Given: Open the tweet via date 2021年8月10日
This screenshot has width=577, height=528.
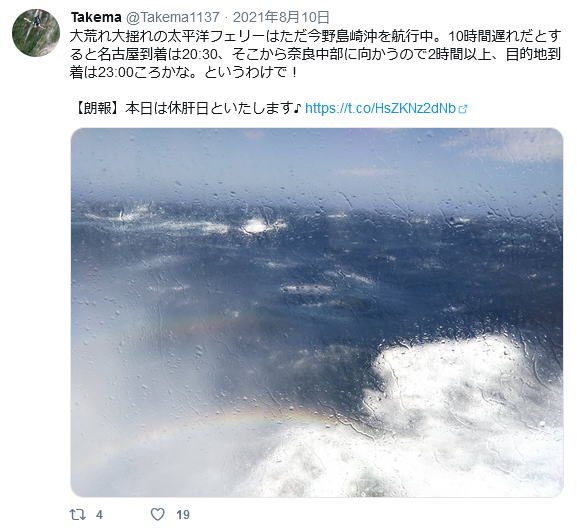Looking at the screenshot, I should [x=281, y=17].
